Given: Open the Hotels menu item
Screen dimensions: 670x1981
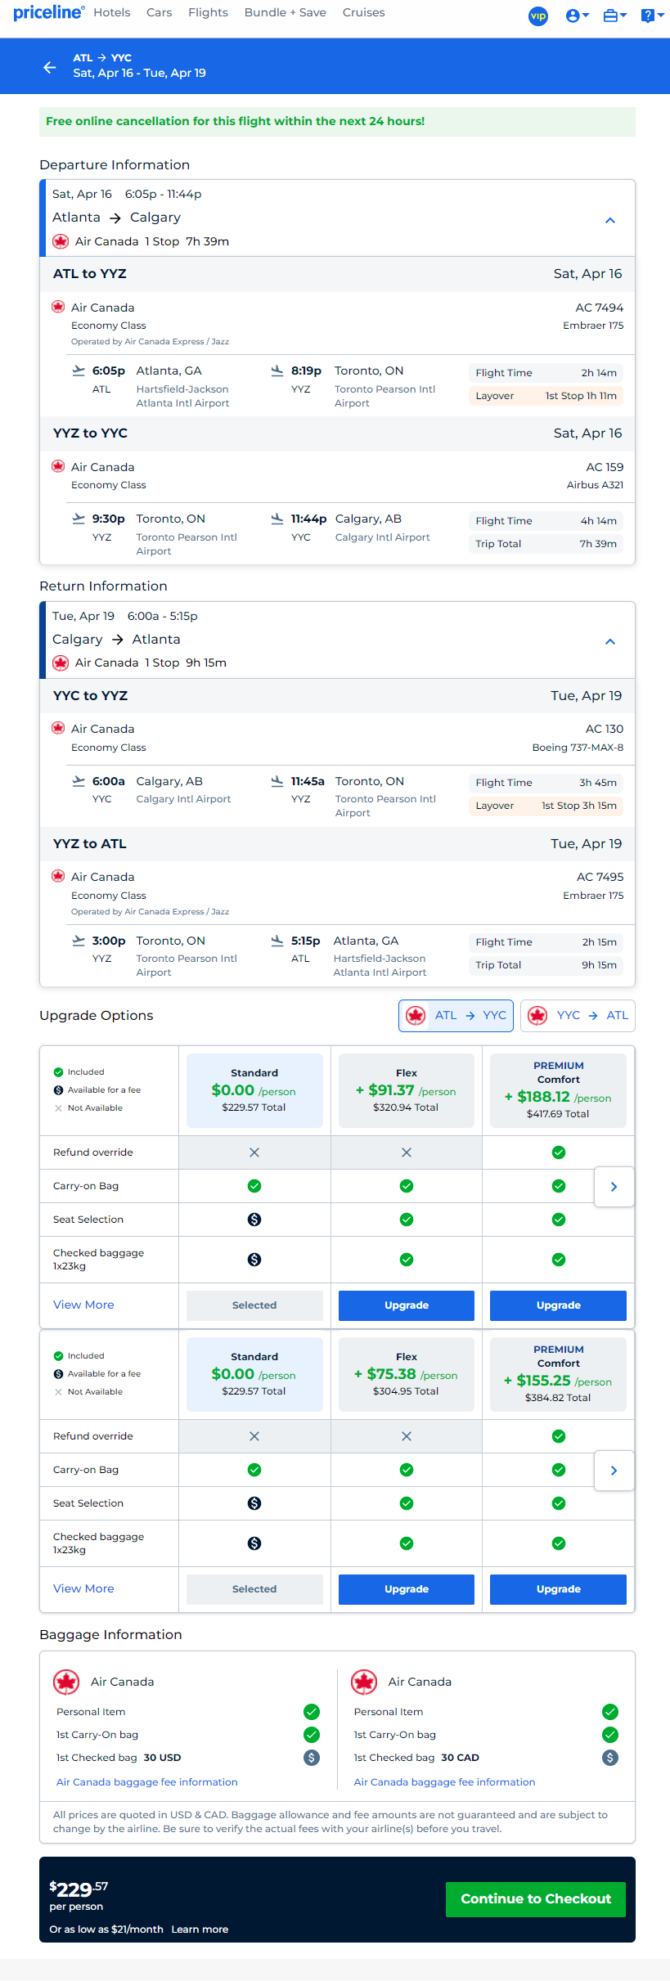Looking at the screenshot, I should click(x=112, y=13).
